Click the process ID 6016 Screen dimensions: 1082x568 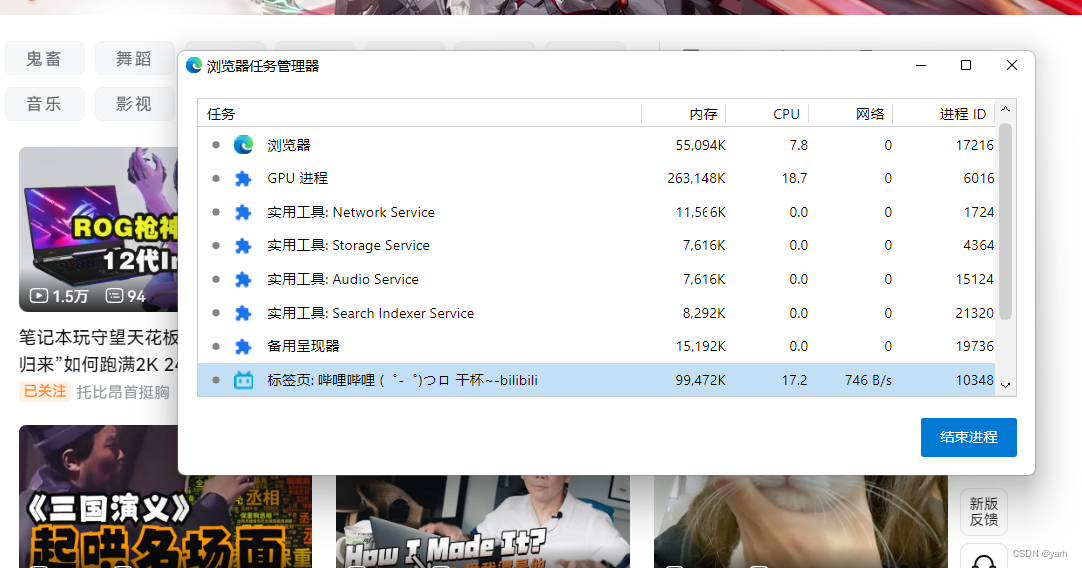[x=978, y=178]
